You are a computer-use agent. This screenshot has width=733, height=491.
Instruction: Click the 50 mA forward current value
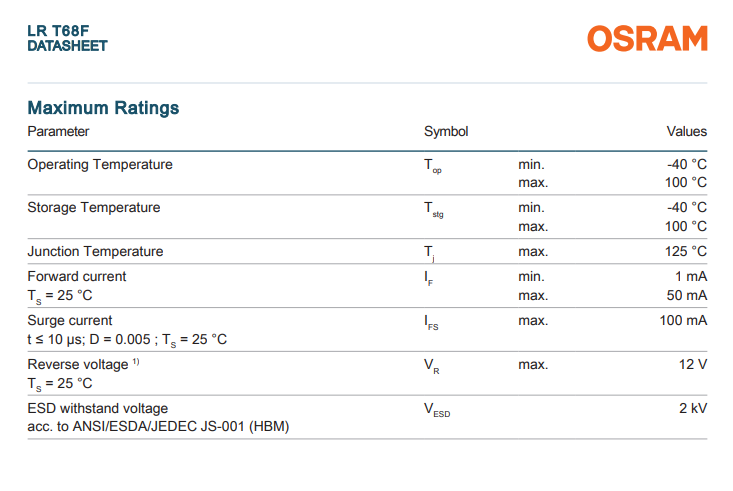point(686,296)
